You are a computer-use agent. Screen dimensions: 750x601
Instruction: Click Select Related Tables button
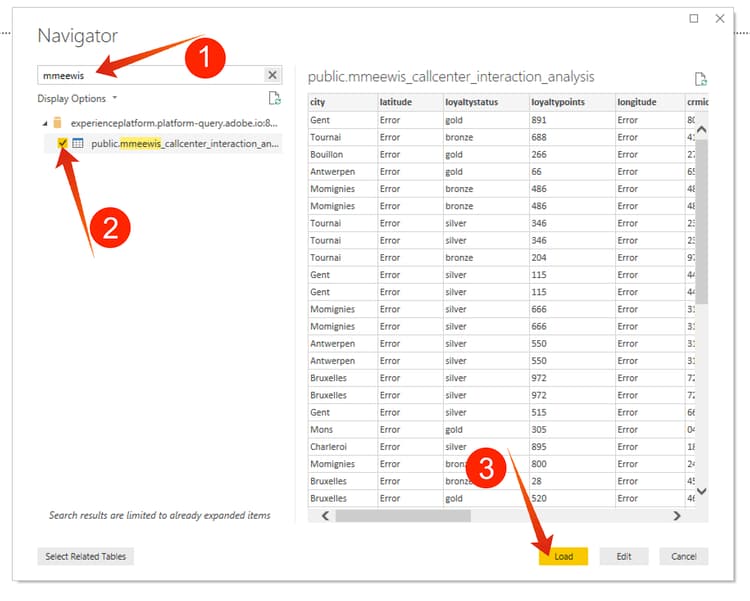(86, 556)
